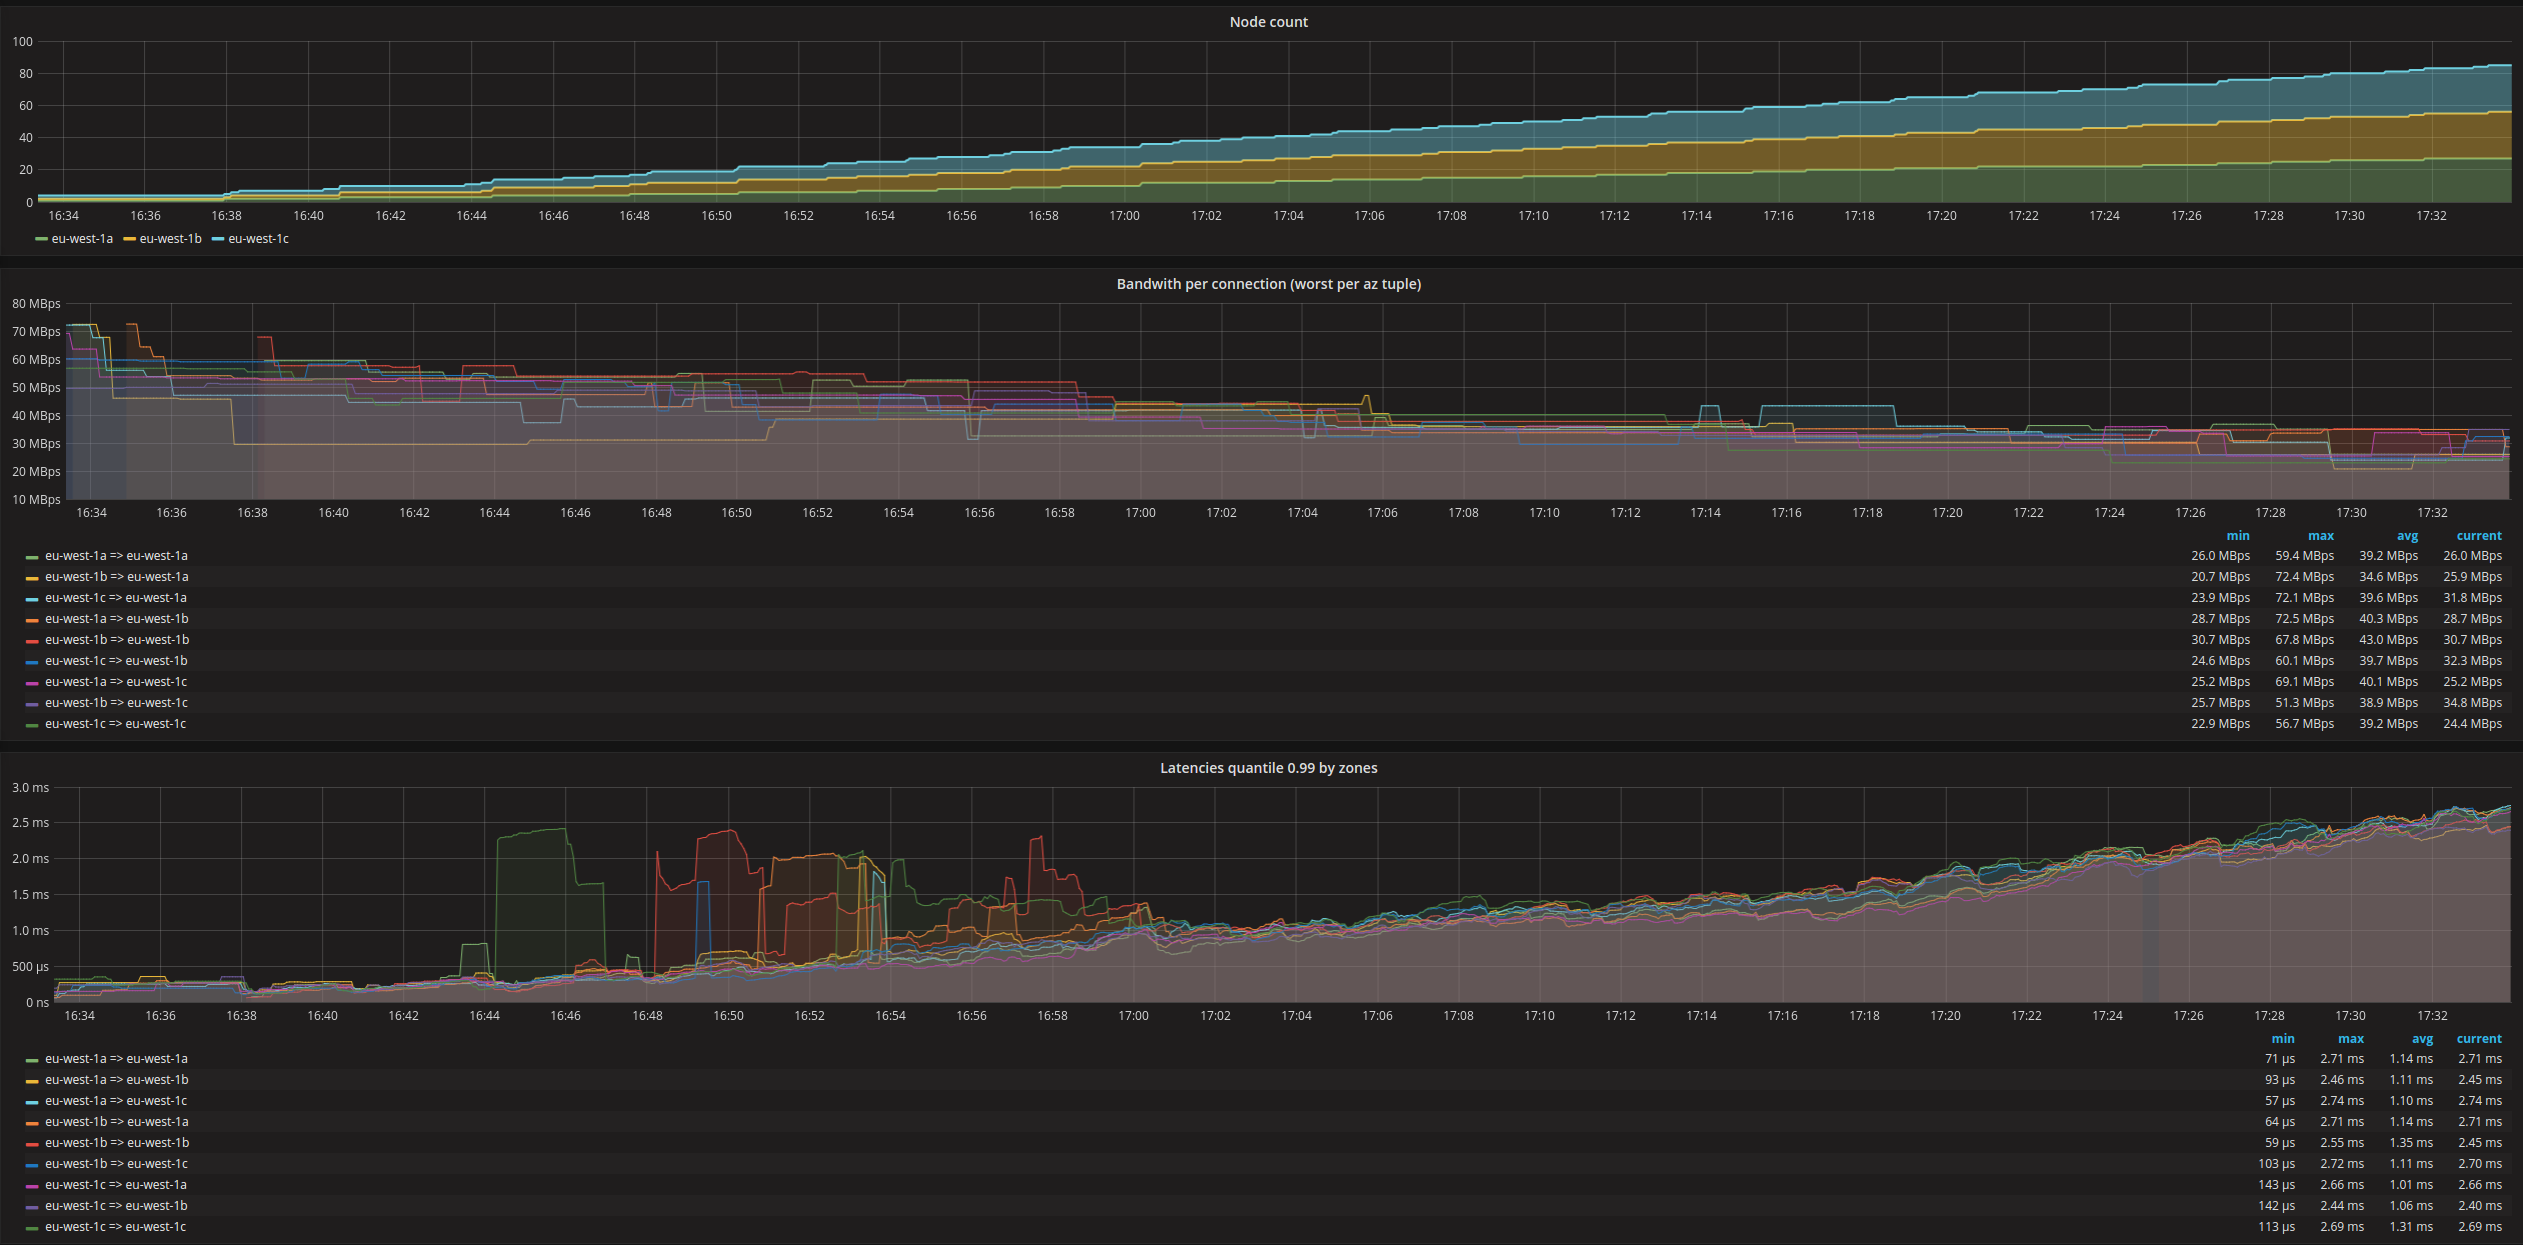Toggle eu-west-1c => eu-west-1c in Bandwith legend
The height and width of the screenshot is (1245, 2523).
coord(115,724)
